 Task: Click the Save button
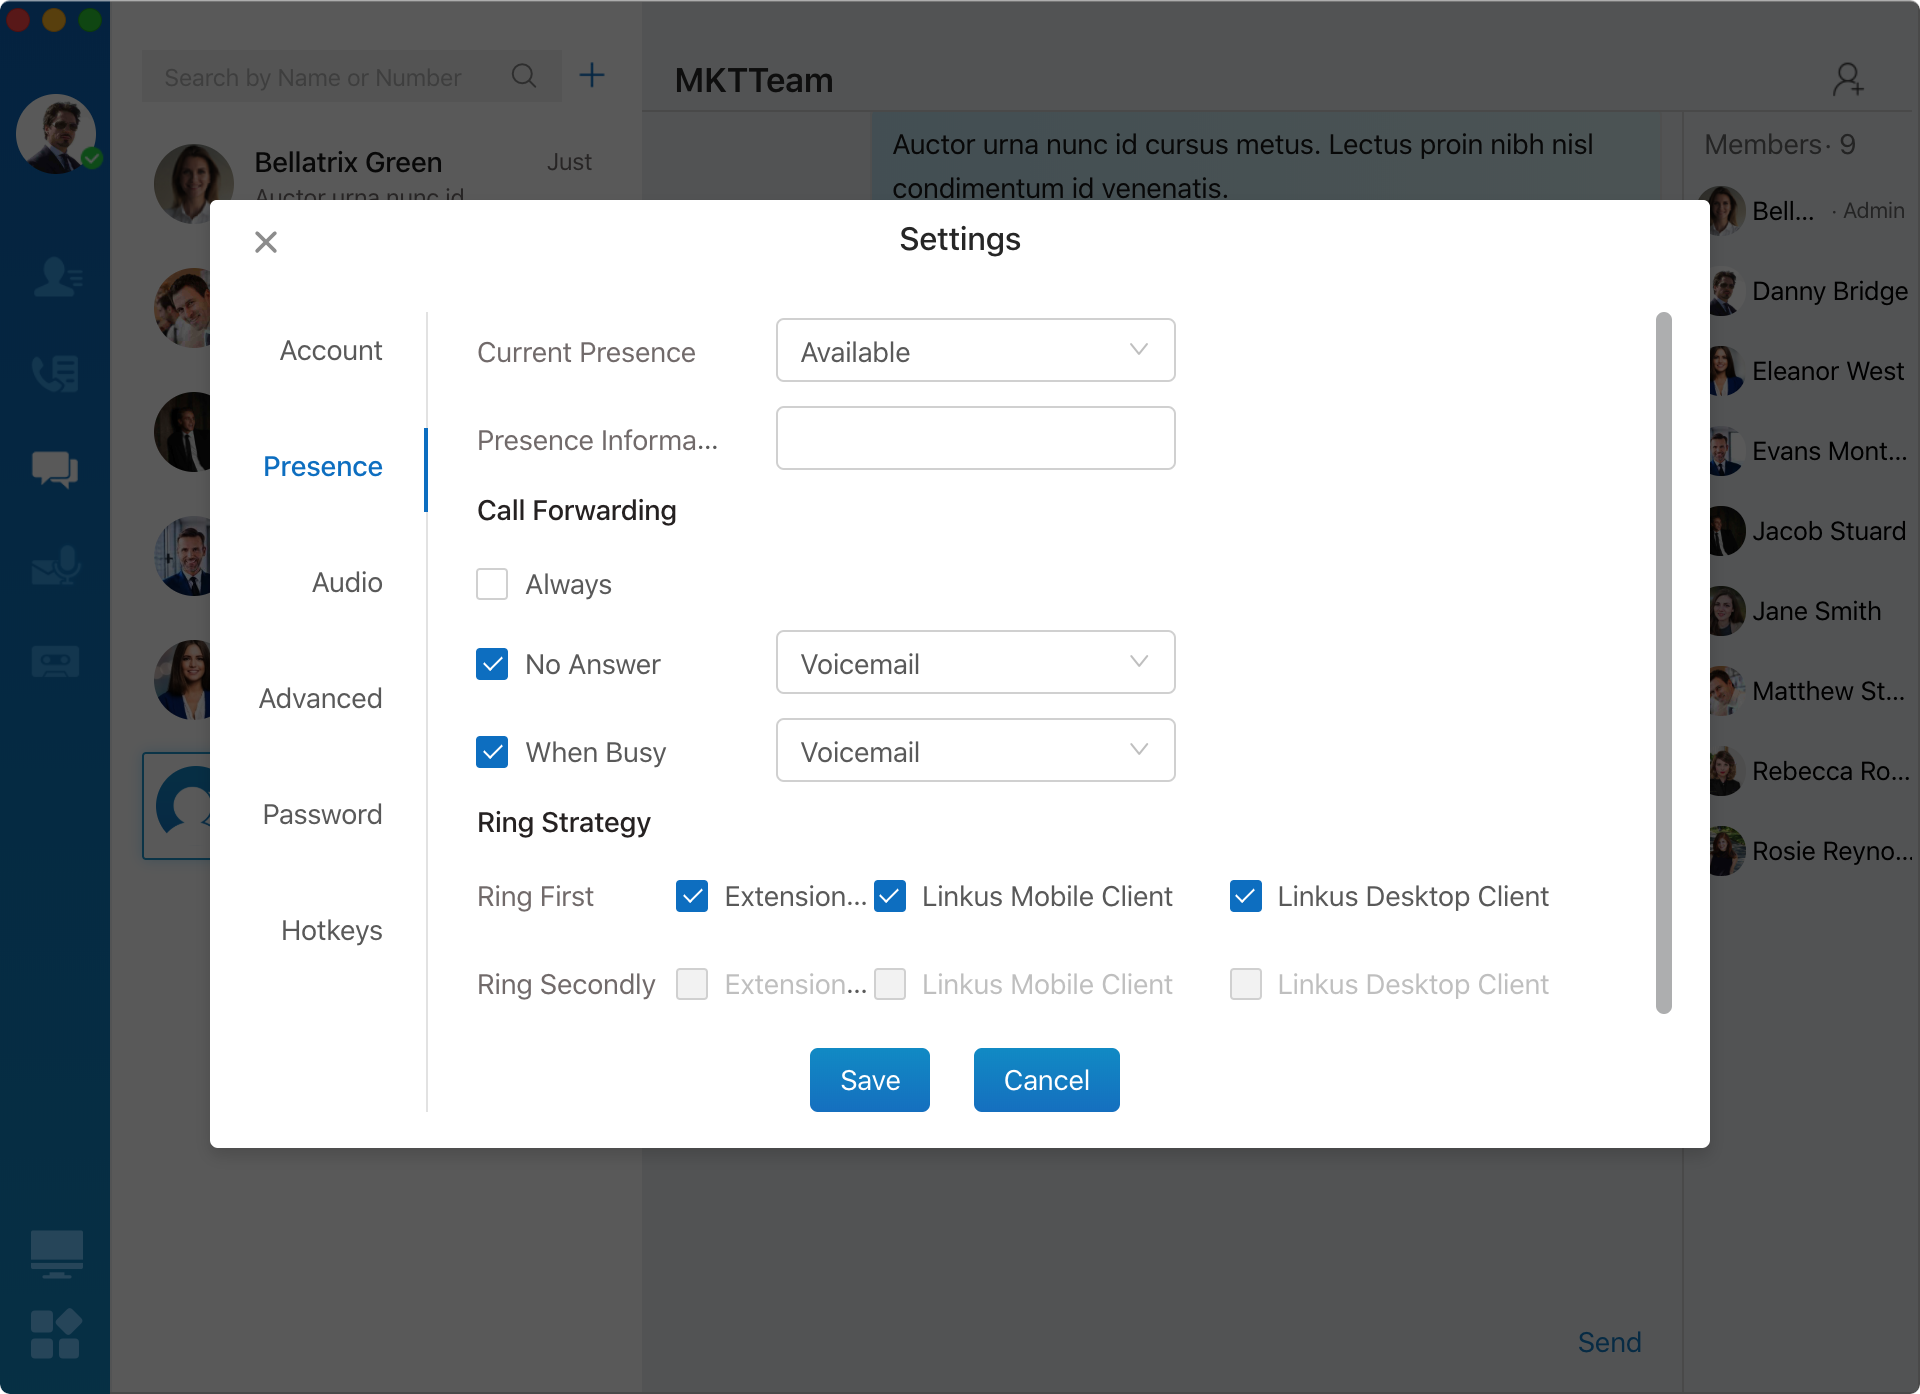pos(869,1080)
